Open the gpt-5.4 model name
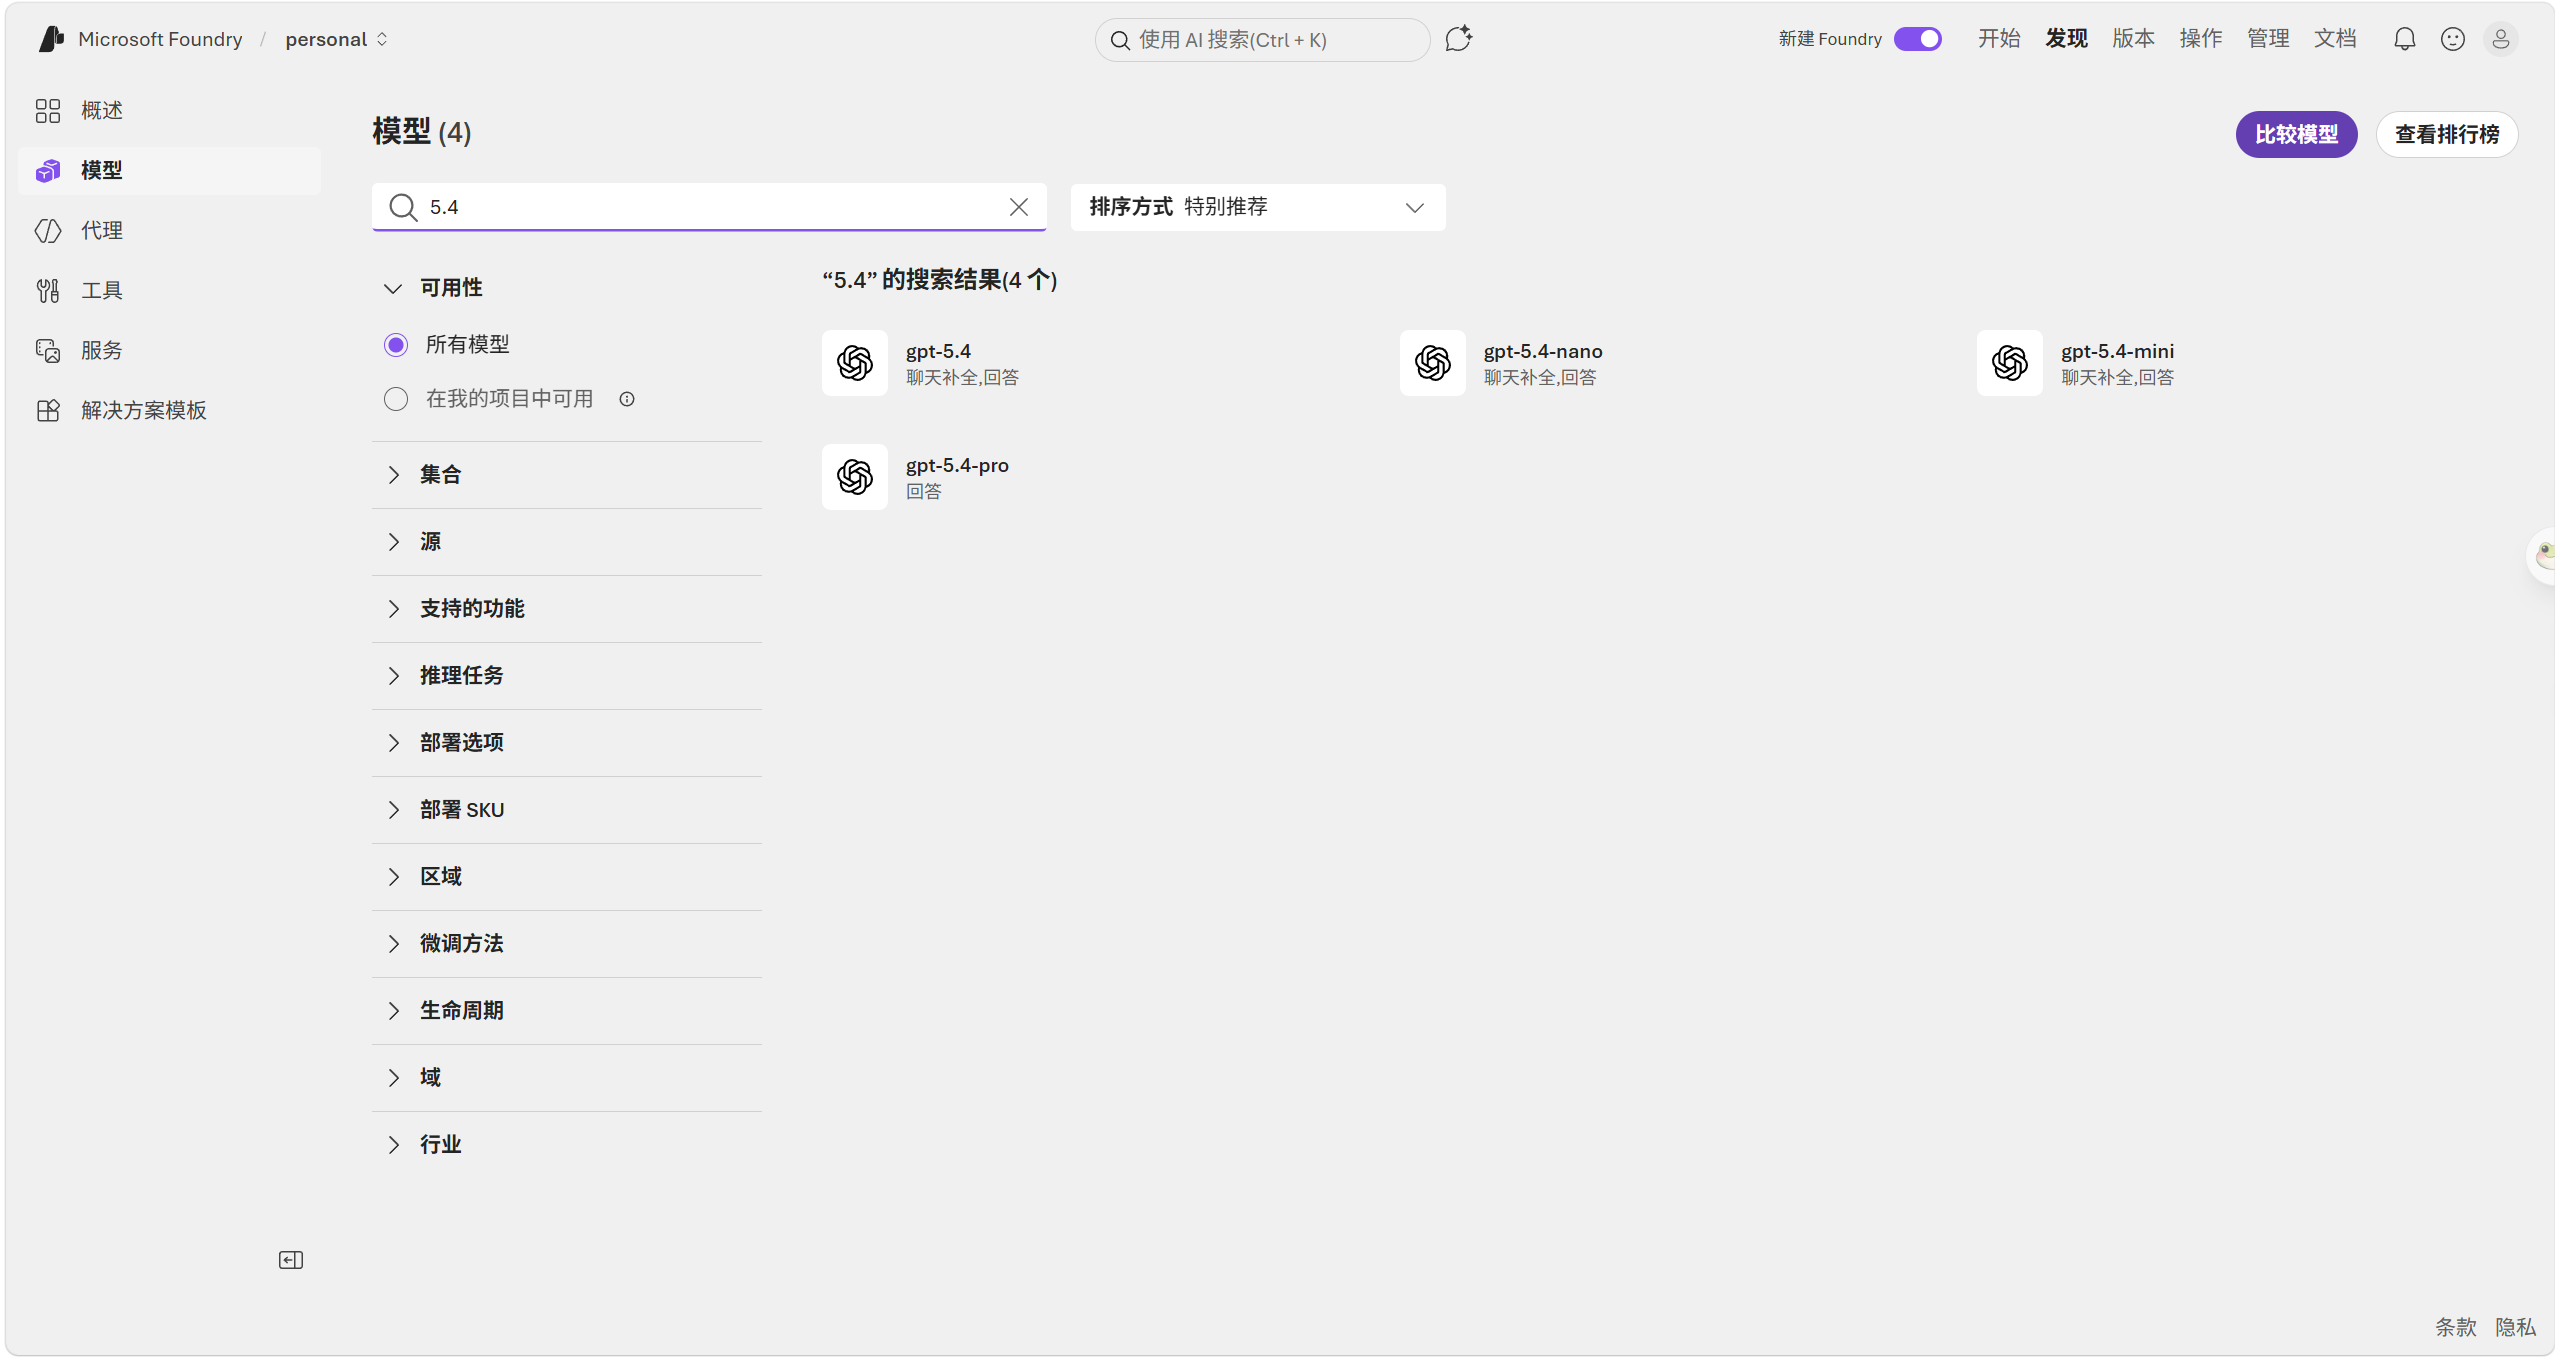 [938, 352]
